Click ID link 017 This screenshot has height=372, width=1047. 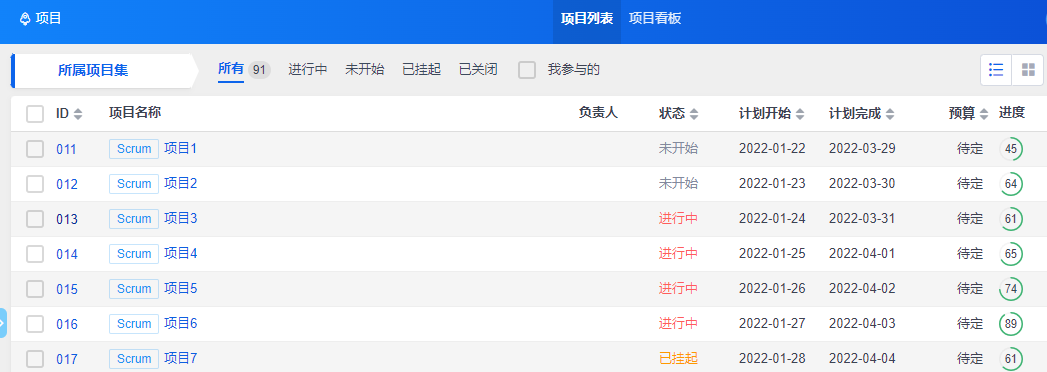coord(67,360)
